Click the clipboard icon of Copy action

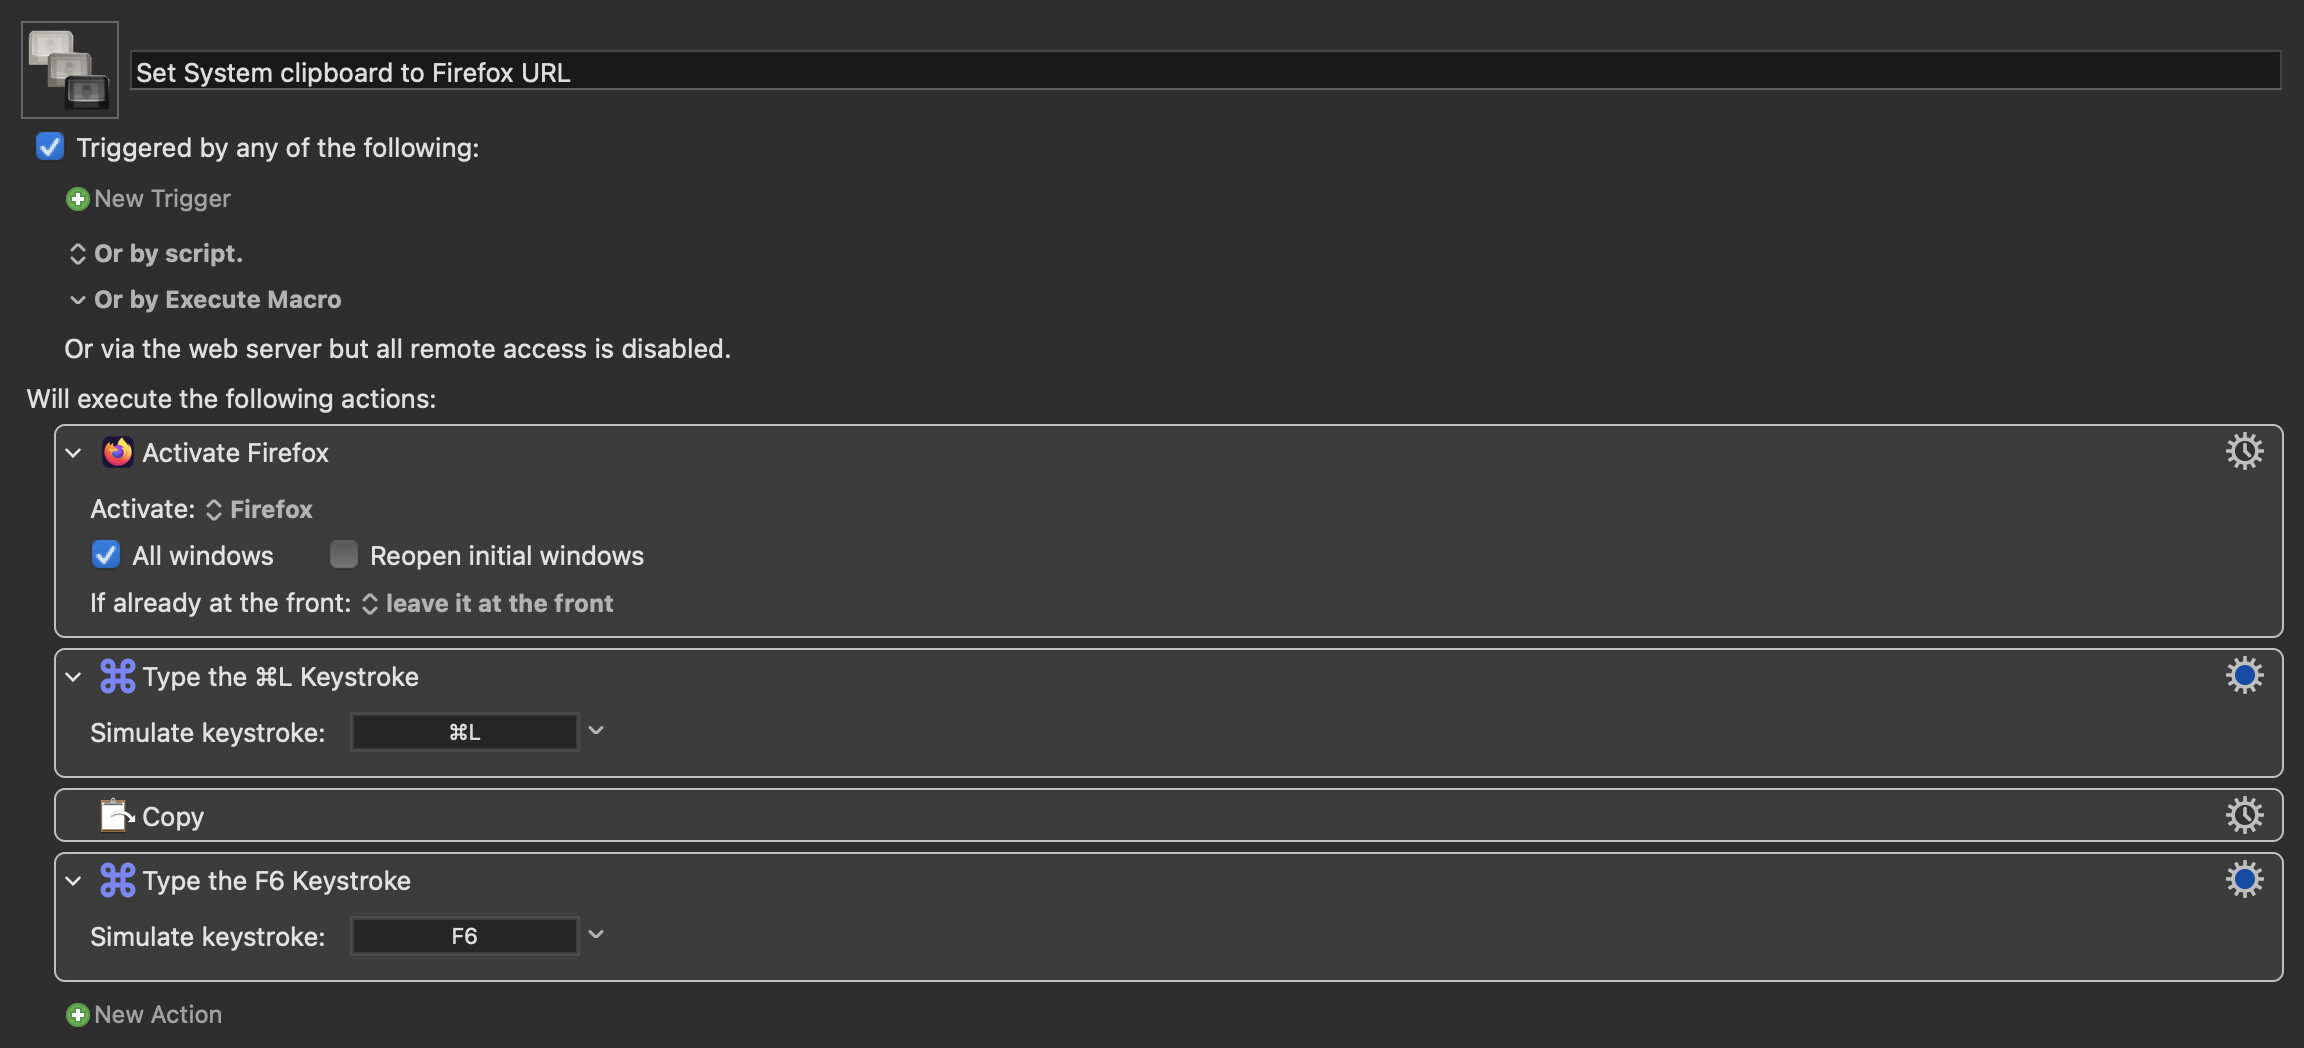(117, 815)
